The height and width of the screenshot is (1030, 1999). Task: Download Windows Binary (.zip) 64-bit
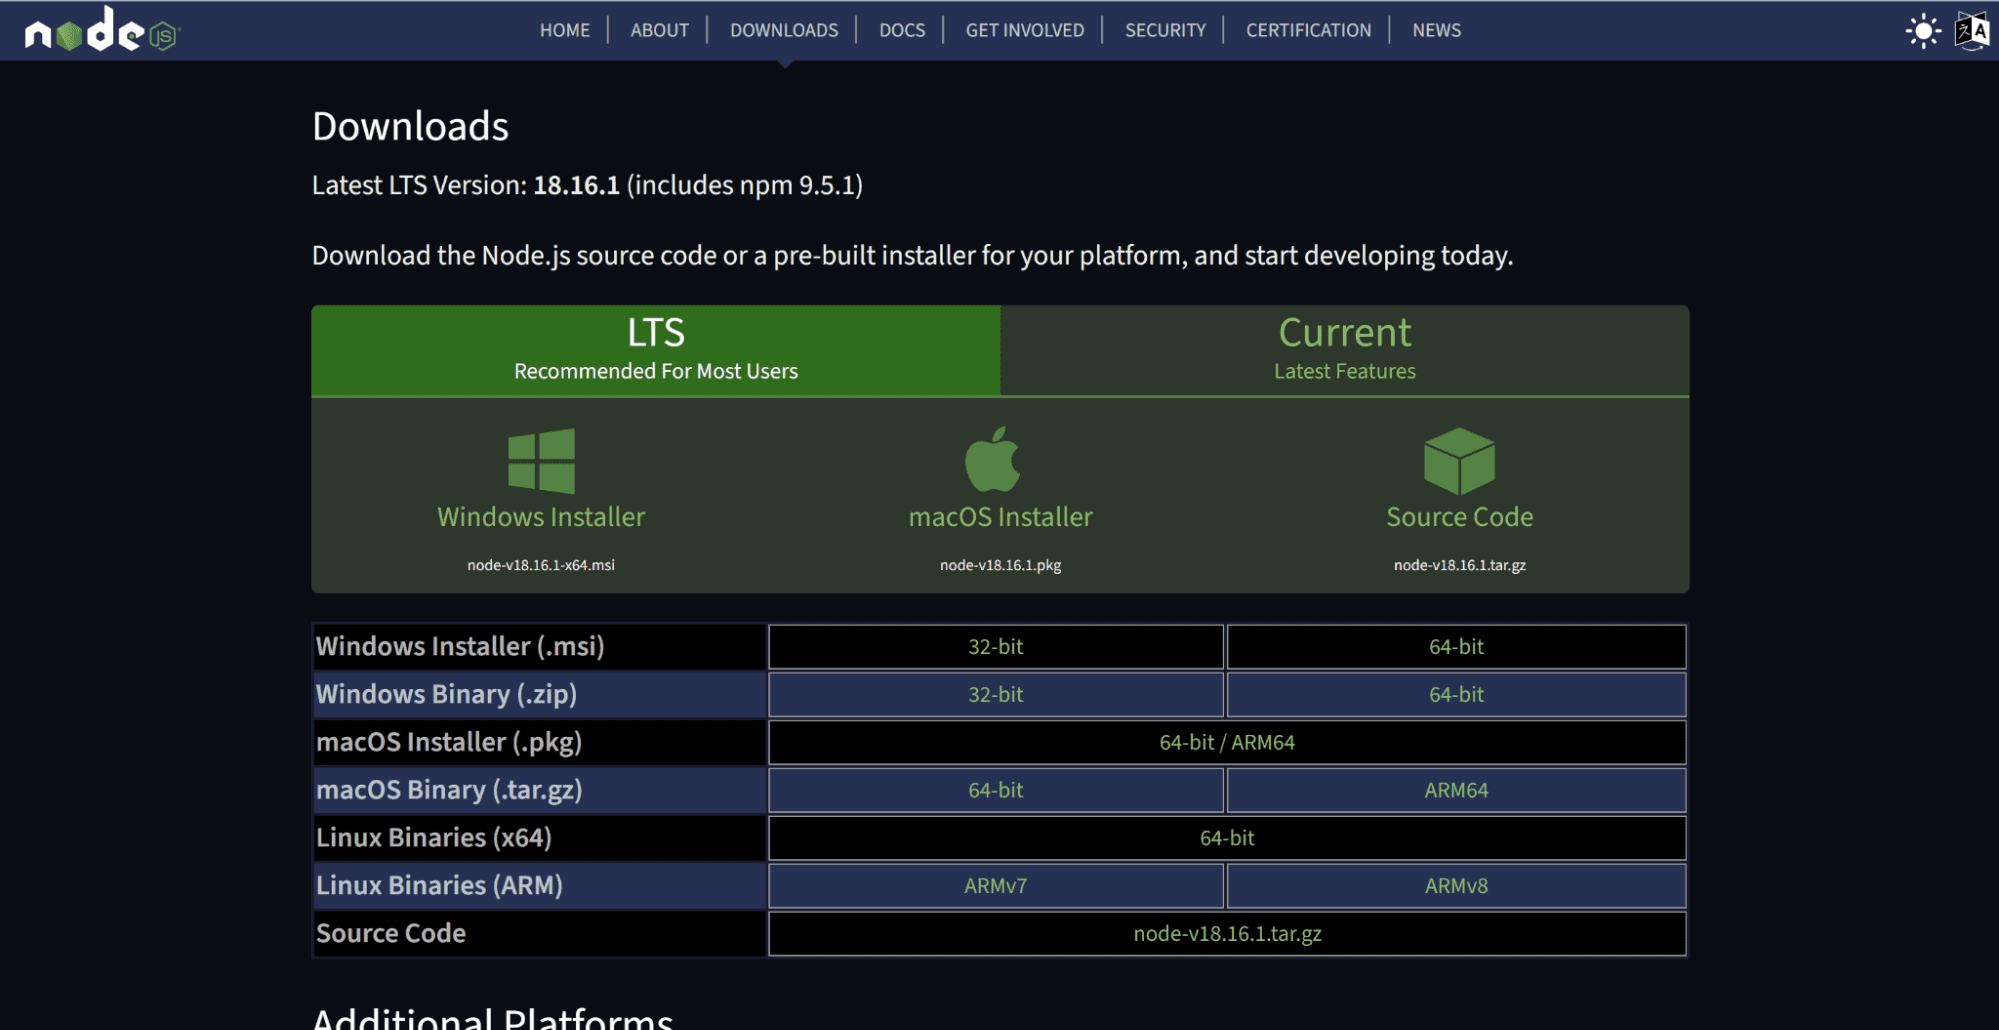1456,695
